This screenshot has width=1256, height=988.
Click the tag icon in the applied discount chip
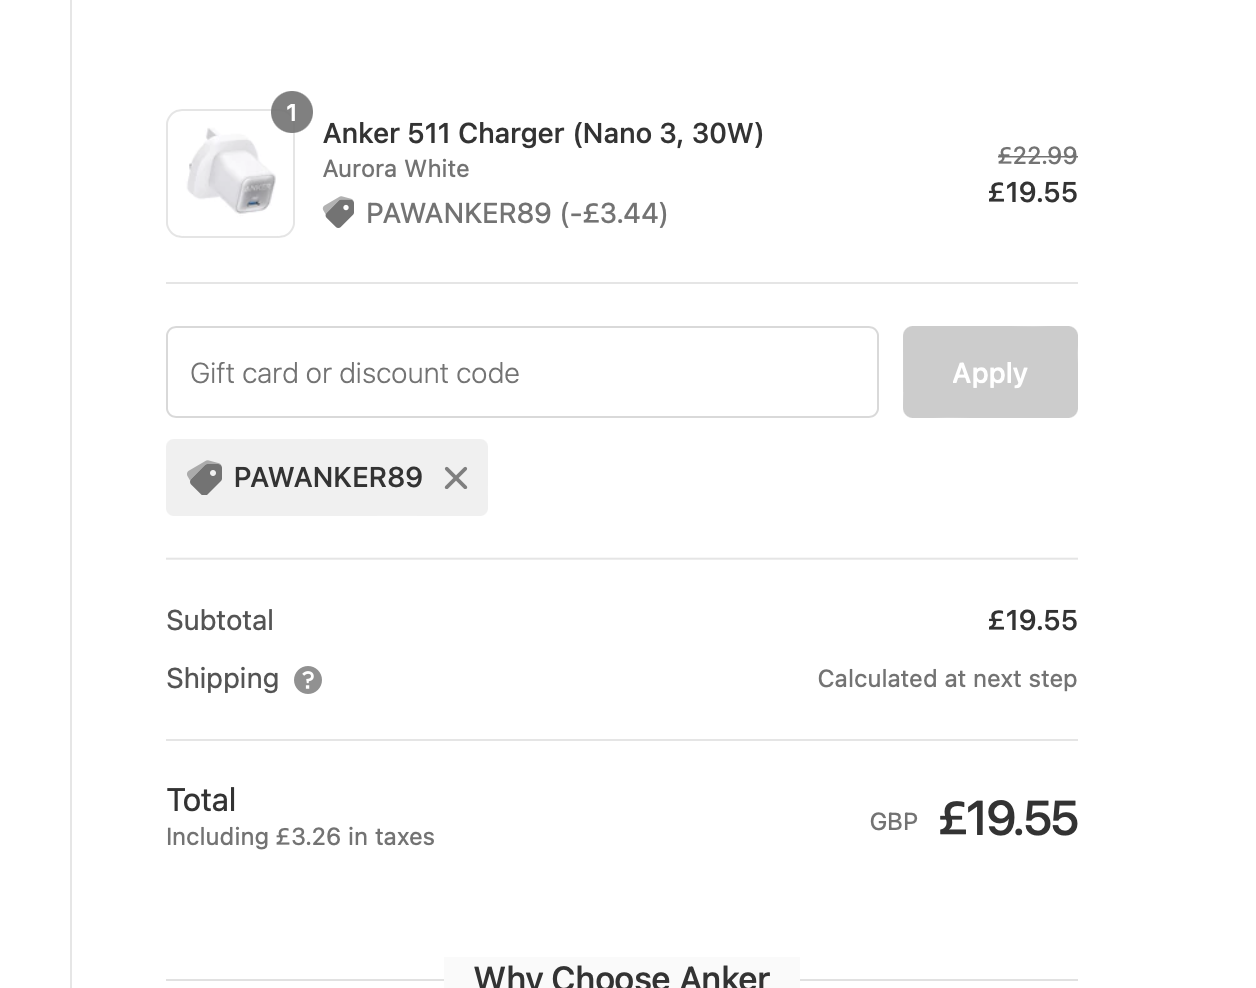click(205, 478)
